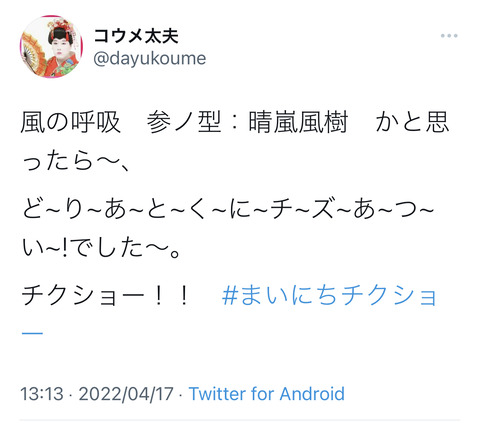
Task: Open the three-dot more options menu
Action: coord(449,36)
